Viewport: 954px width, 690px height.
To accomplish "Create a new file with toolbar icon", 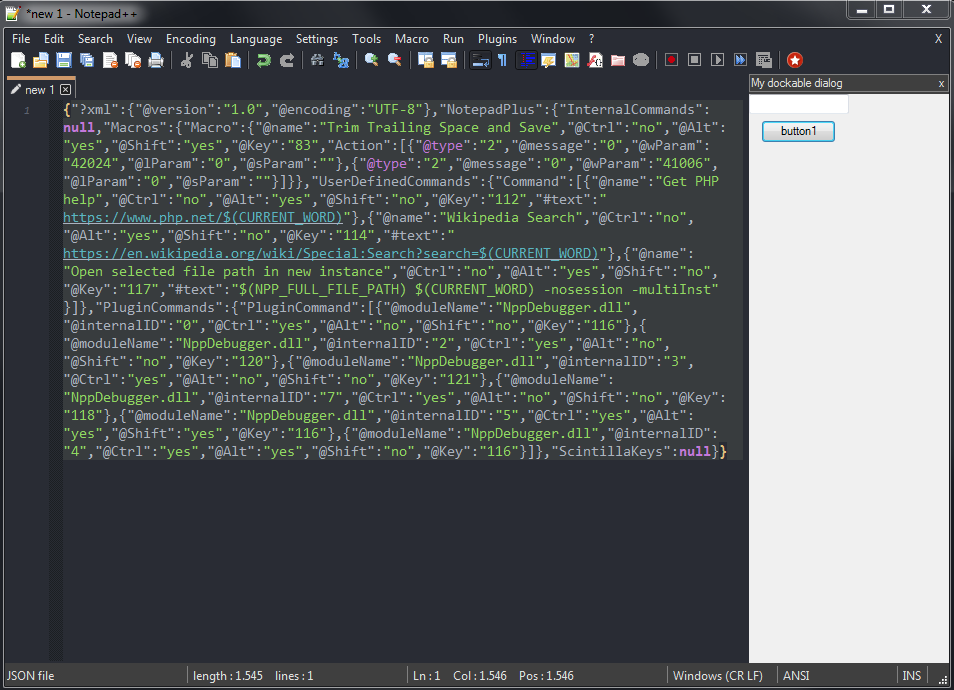I will click(18, 61).
